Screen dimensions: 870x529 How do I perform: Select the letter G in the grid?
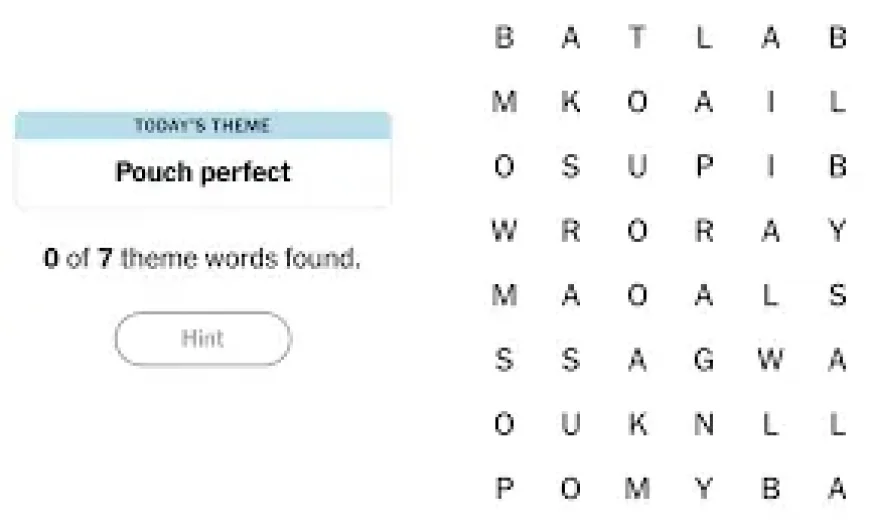(704, 360)
